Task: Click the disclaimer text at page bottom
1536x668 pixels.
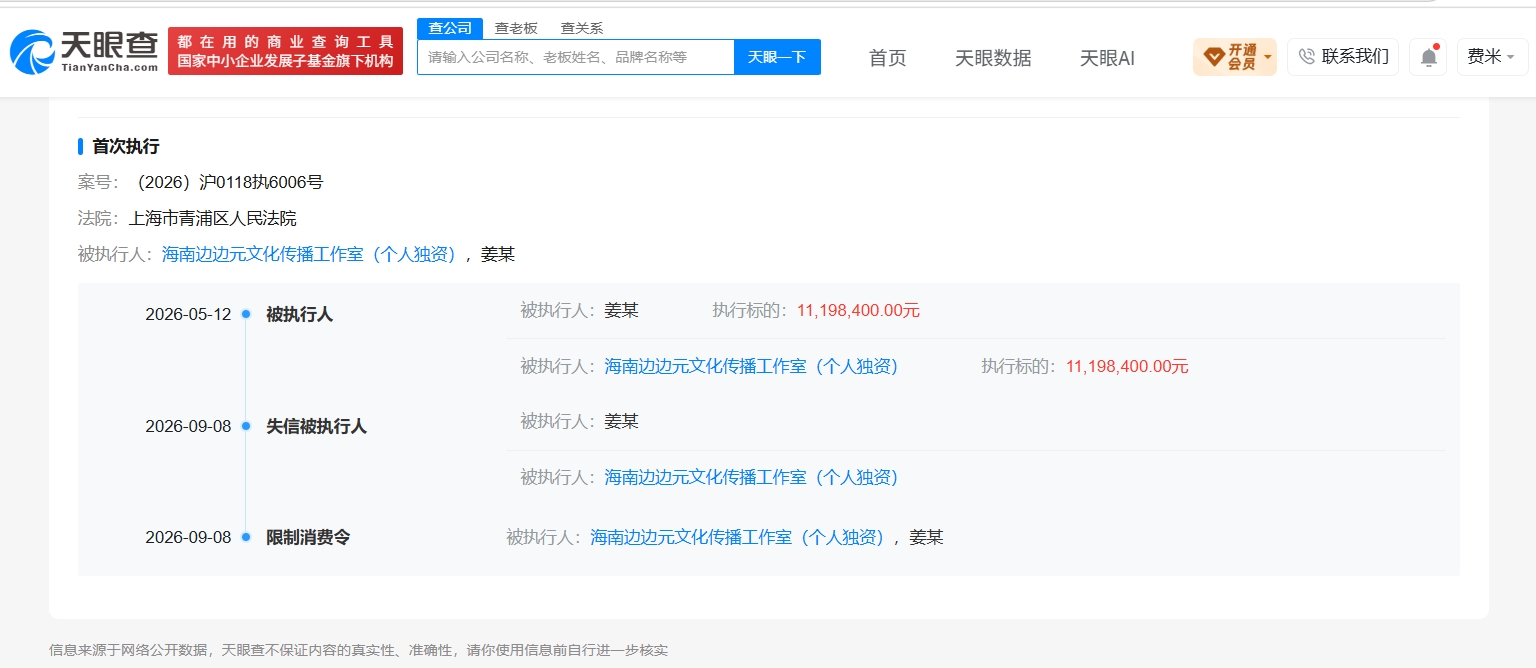Action: [x=358, y=650]
